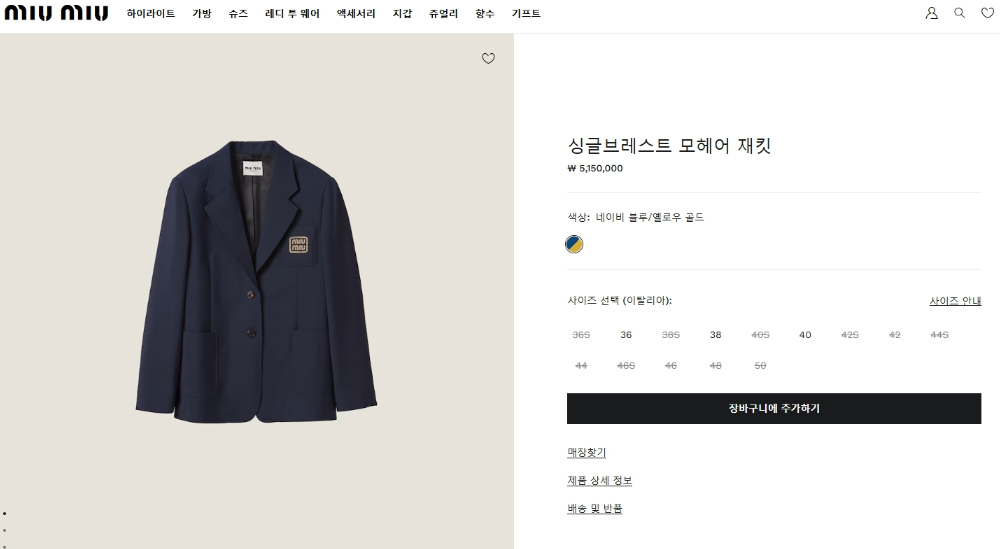The height and width of the screenshot is (549, 1000).
Task: Add jacket to wishlist via image heart
Action: pos(488,59)
